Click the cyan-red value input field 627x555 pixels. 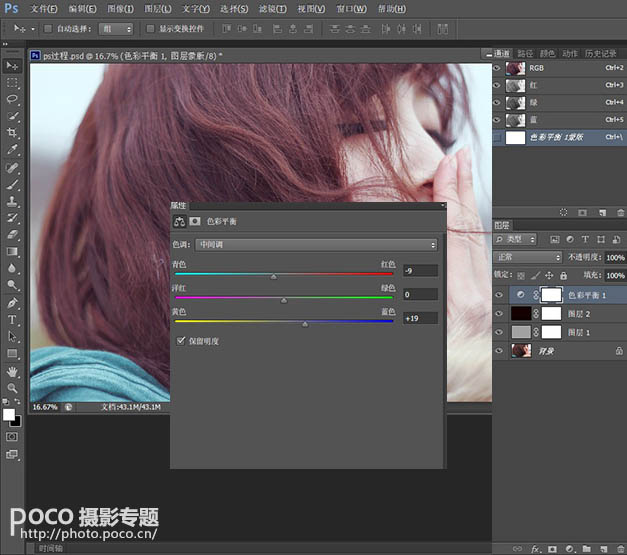click(420, 271)
